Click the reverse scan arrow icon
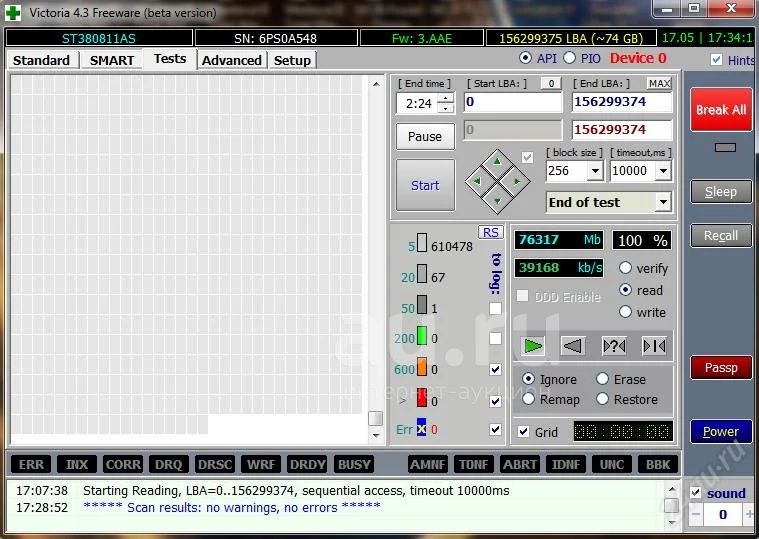759x539 pixels. coord(573,346)
